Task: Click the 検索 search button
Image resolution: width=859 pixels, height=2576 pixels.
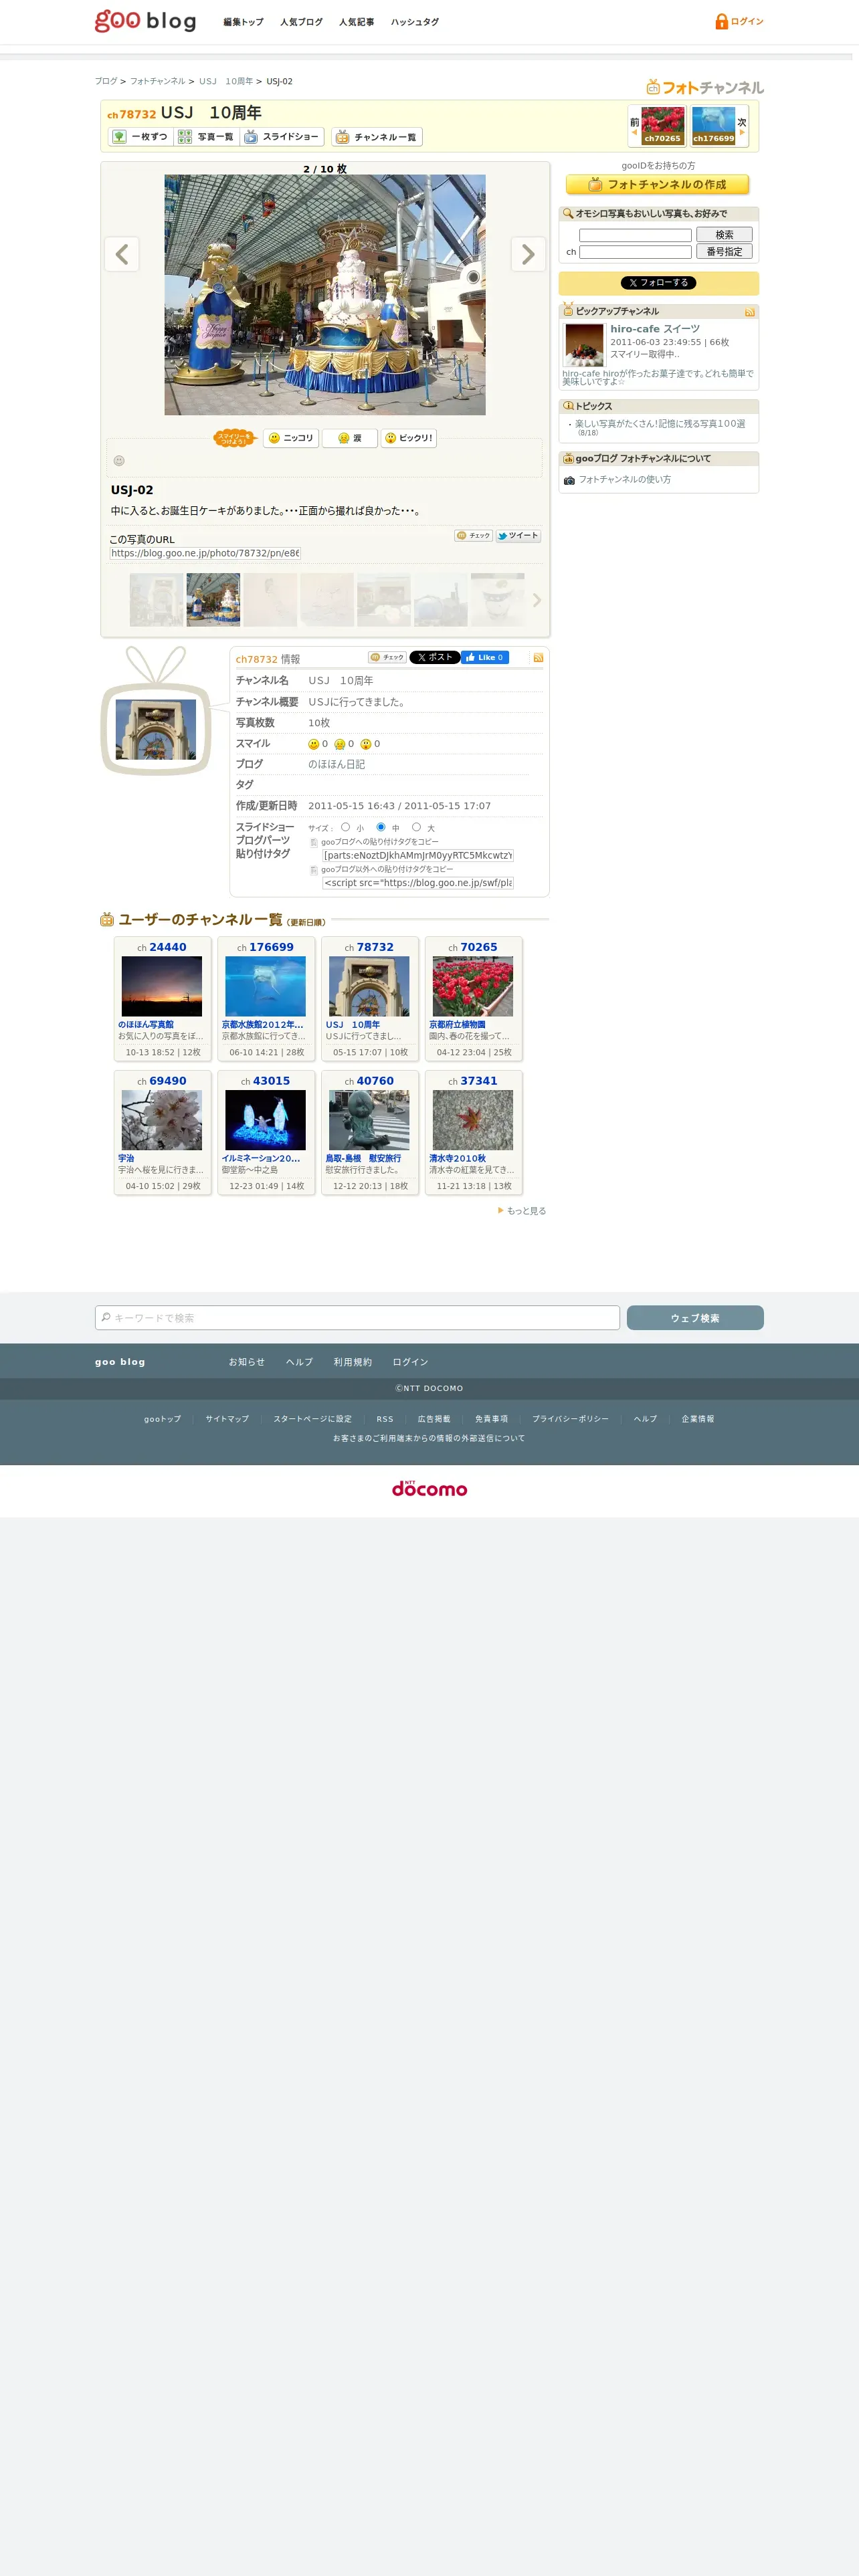Action: tap(724, 235)
